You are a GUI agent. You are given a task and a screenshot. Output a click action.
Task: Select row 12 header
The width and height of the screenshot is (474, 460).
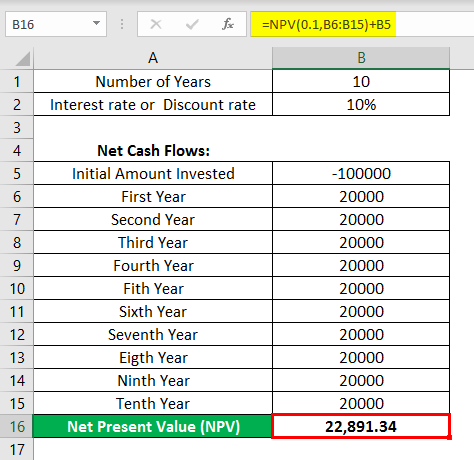tap(17, 334)
